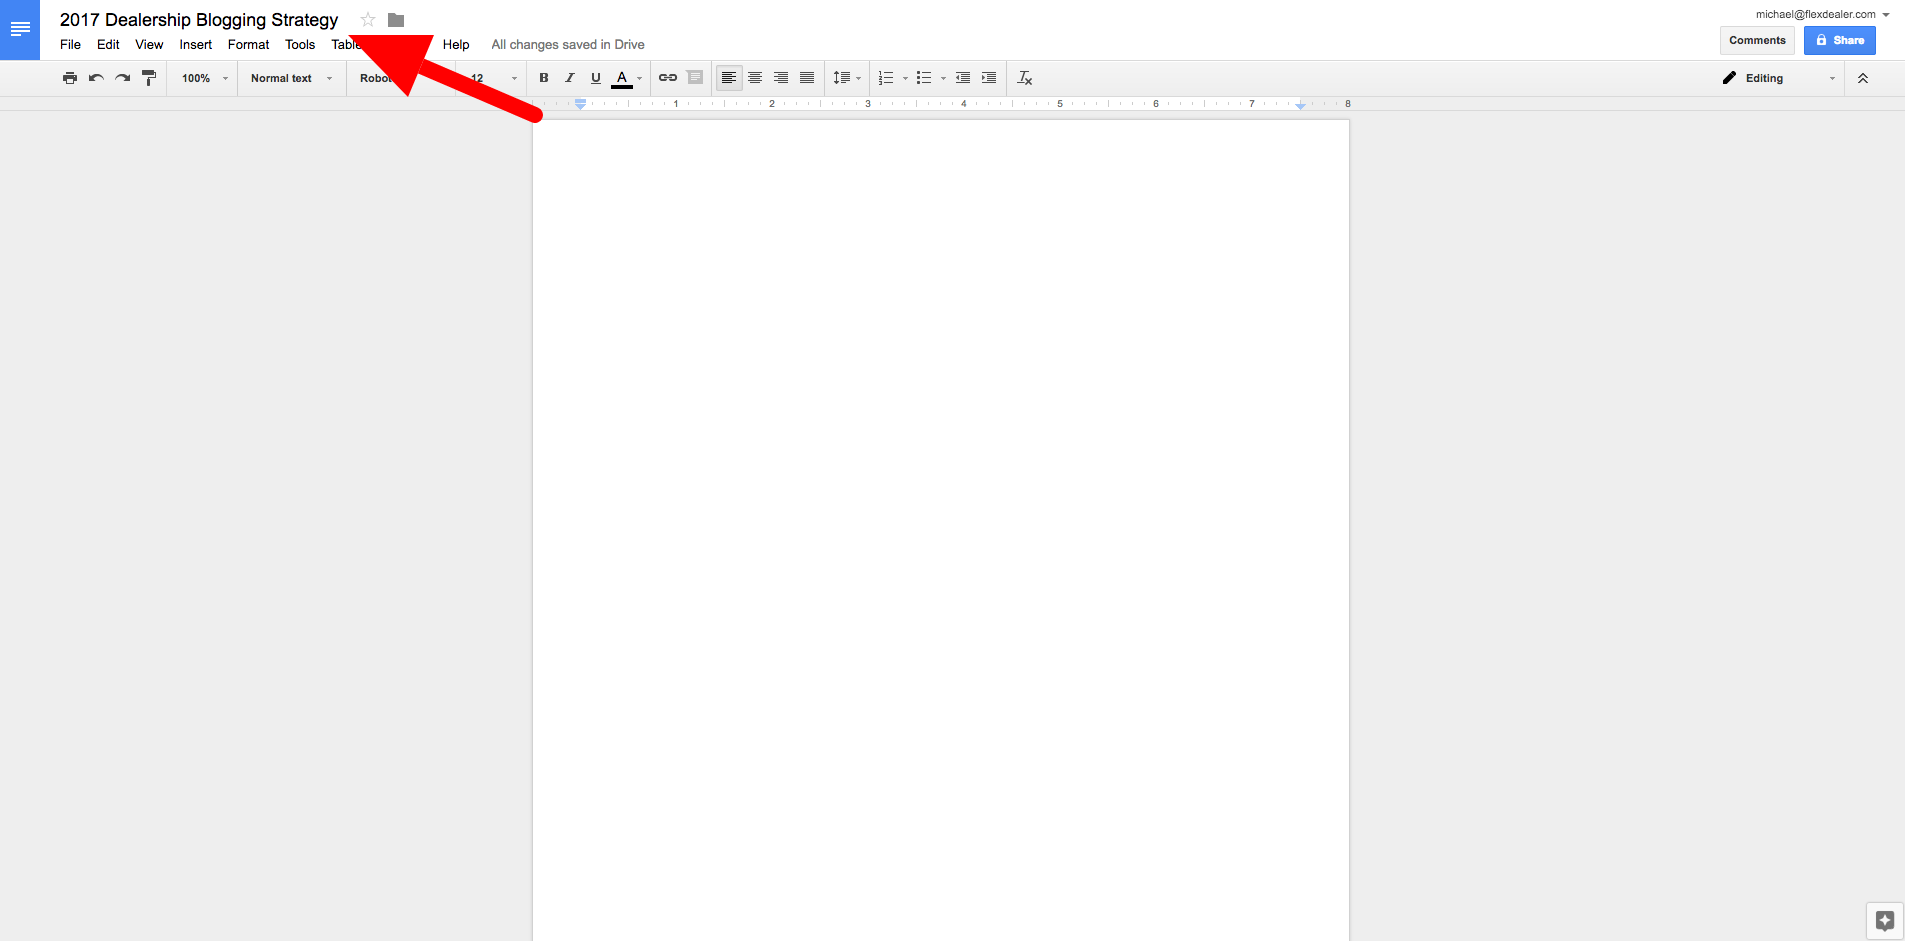Select the Paint format roller tool
The height and width of the screenshot is (941, 1905).
coord(149,78)
